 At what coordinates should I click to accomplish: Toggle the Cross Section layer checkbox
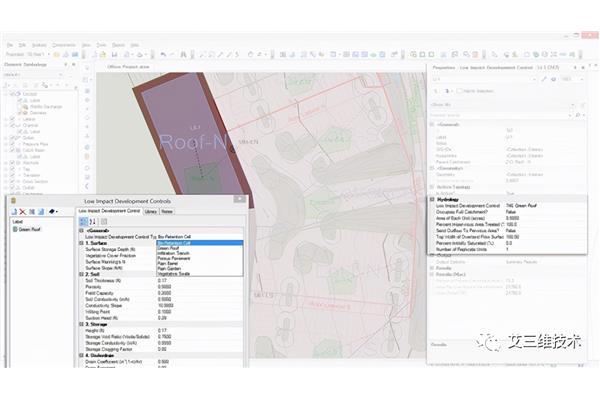[13, 181]
